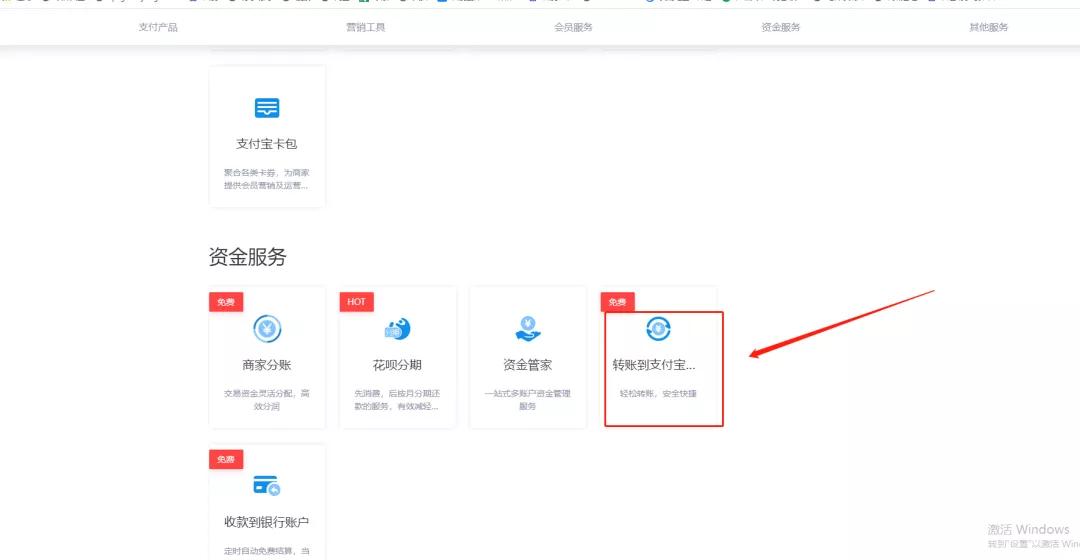Click the 免费 badge on 收款到银行账户

coord(226,459)
